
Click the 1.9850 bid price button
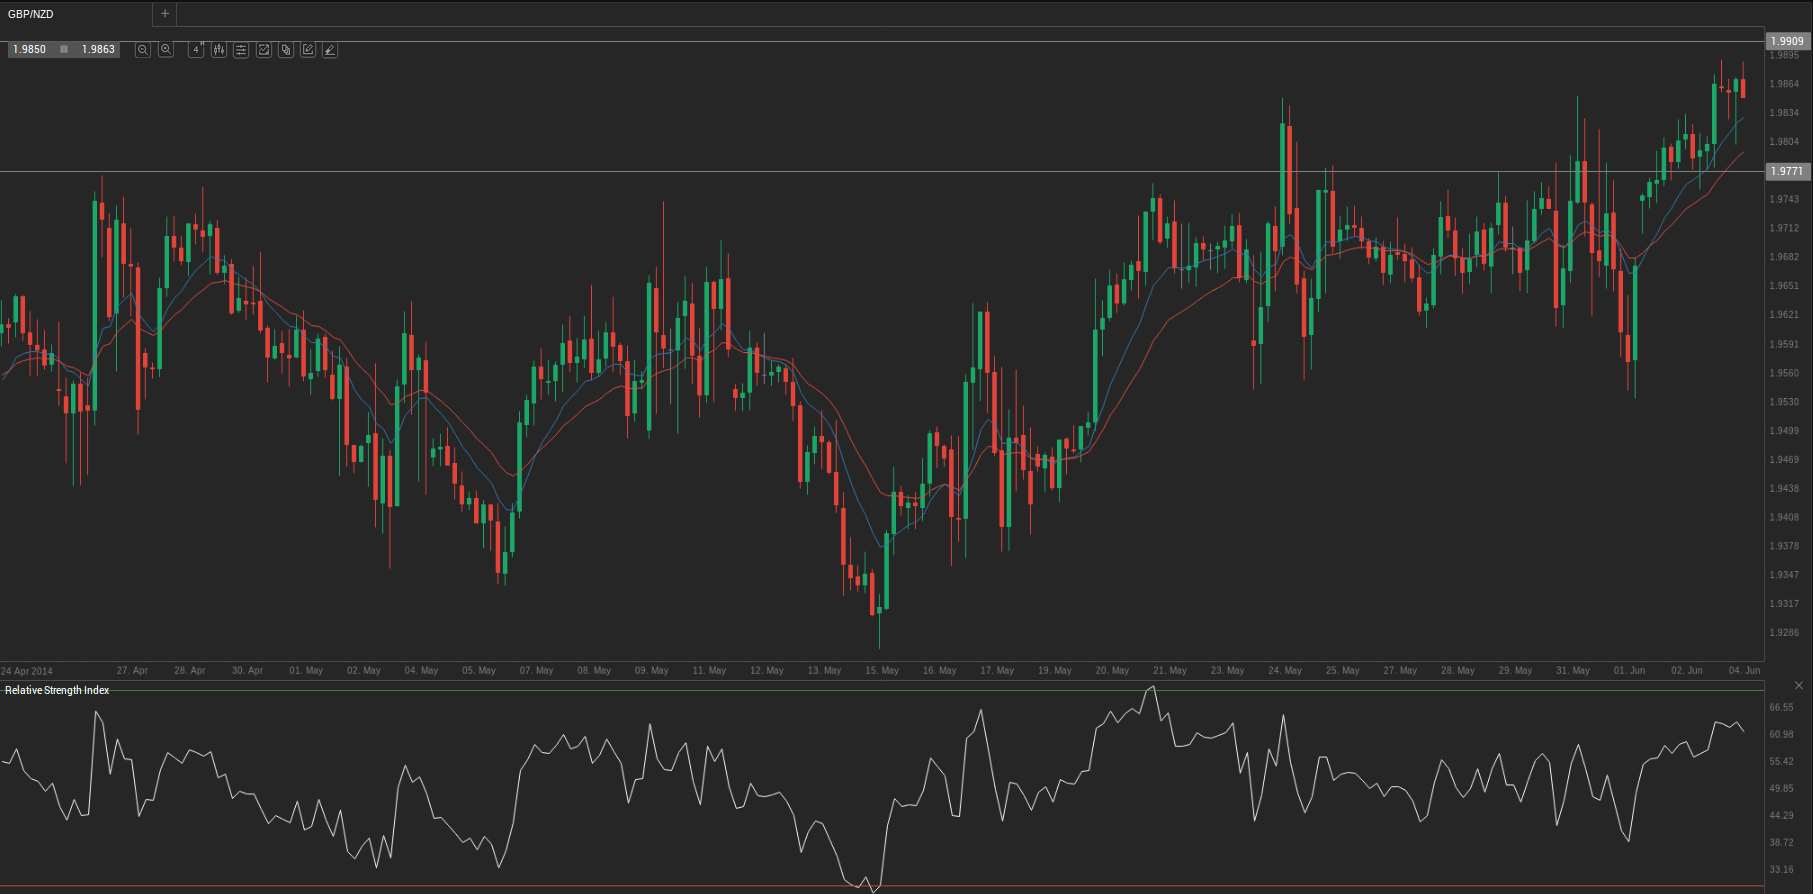coord(30,49)
